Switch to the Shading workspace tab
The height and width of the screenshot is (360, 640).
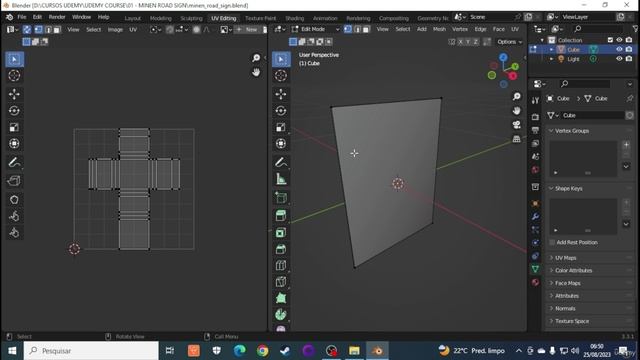point(294,18)
